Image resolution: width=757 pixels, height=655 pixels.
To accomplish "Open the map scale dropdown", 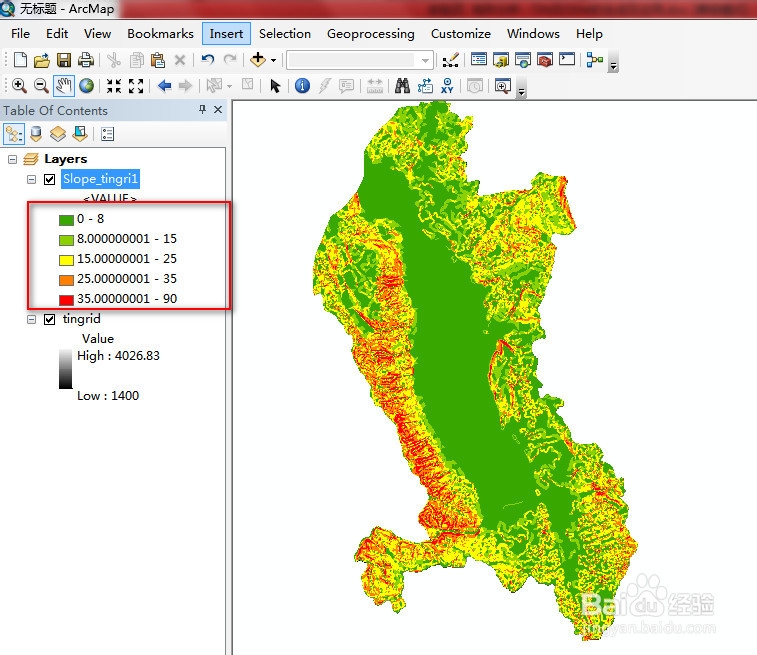I will click(x=425, y=61).
